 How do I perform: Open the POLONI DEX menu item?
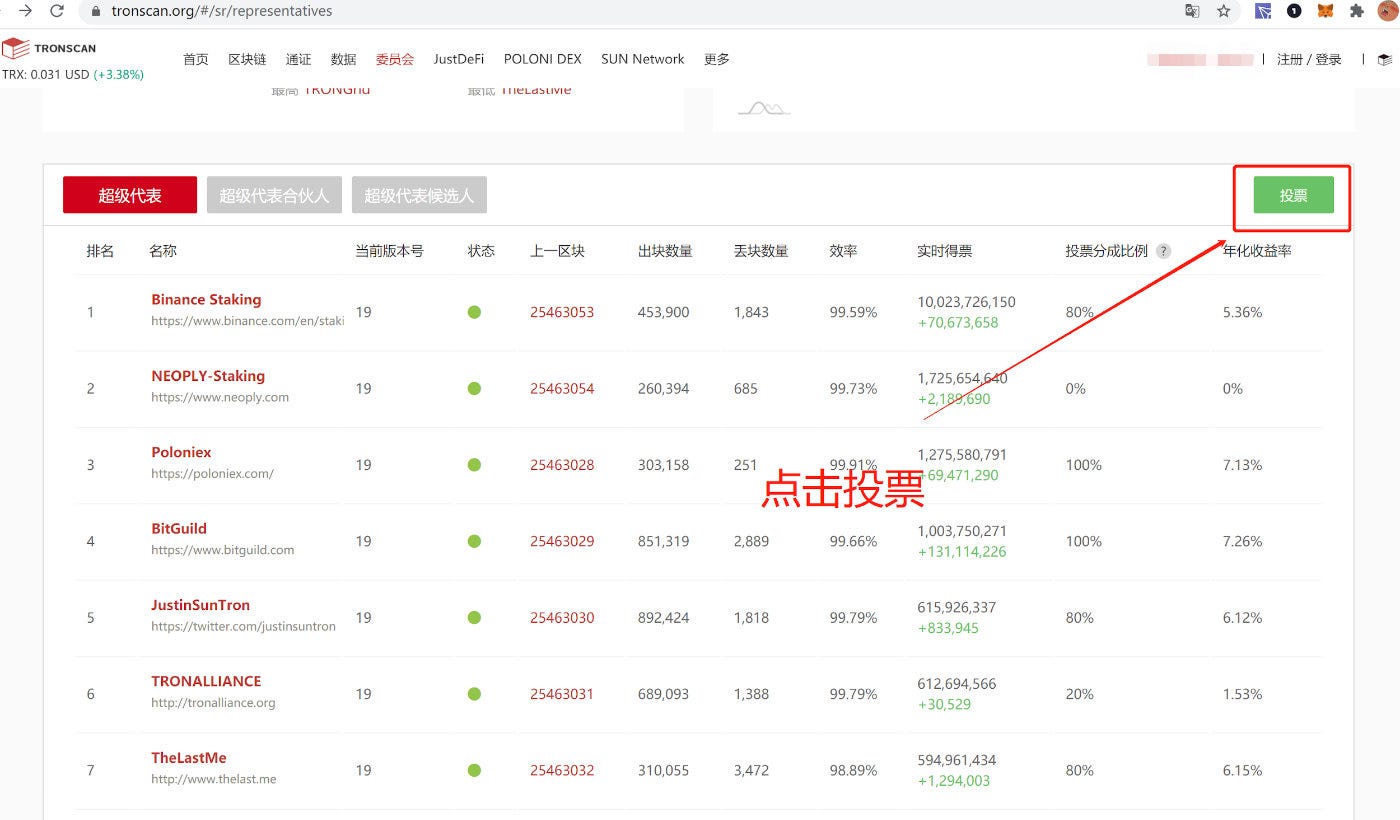click(x=542, y=59)
